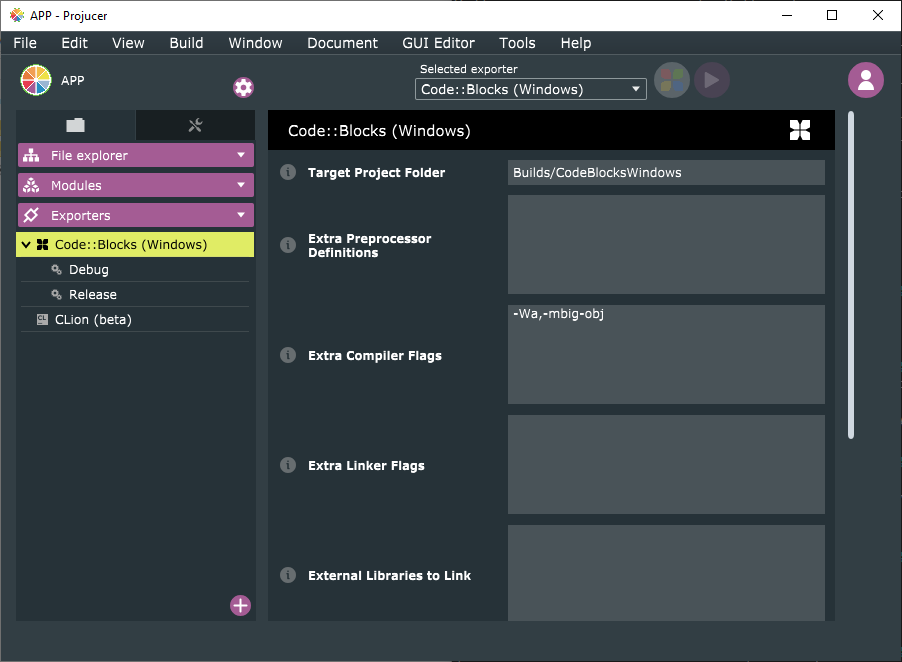The width and height of the screenshot is (902, 662).
Task: Open the Window menu
Action: (255, 43)
